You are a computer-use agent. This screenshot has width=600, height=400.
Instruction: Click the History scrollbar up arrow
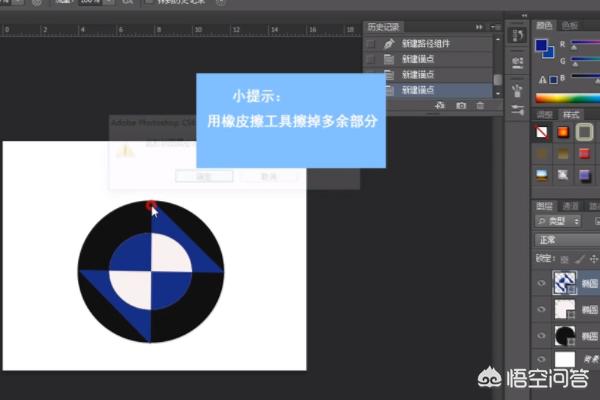[x=498, y=39]
